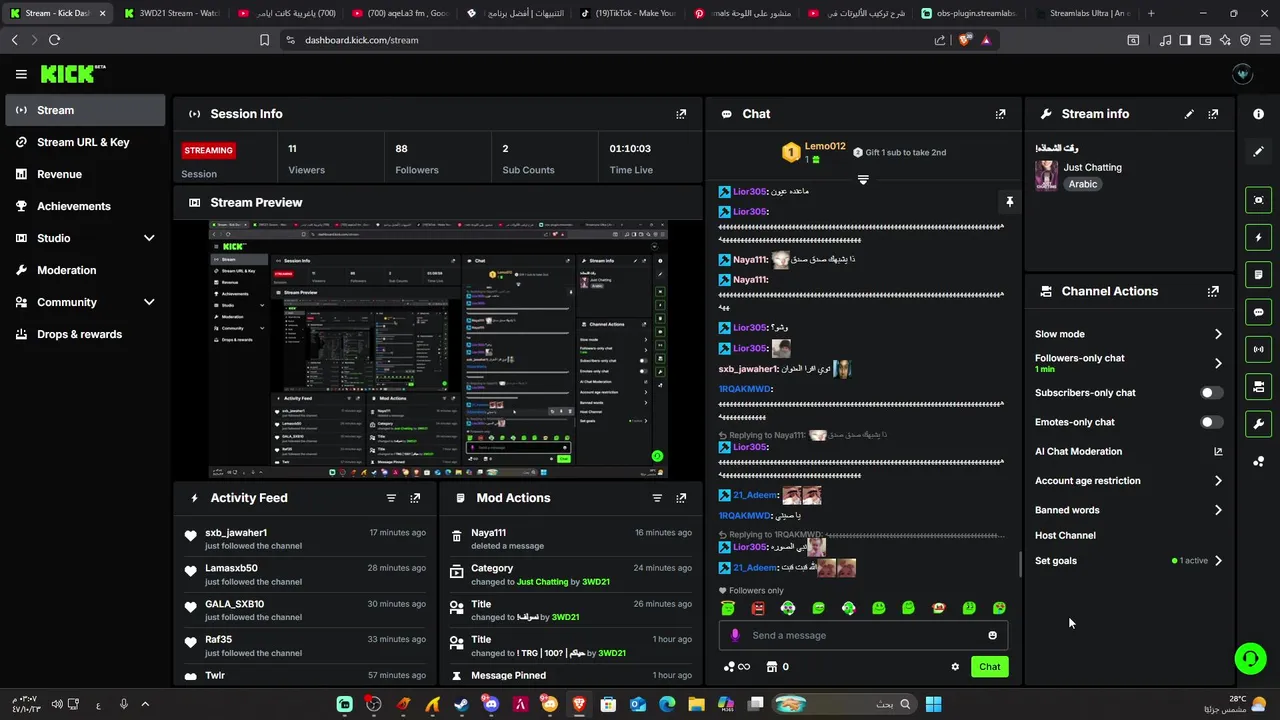Open Activity Feed filter icon
Viewport: 1280px width, 720px height.
(x=391, y=498)
